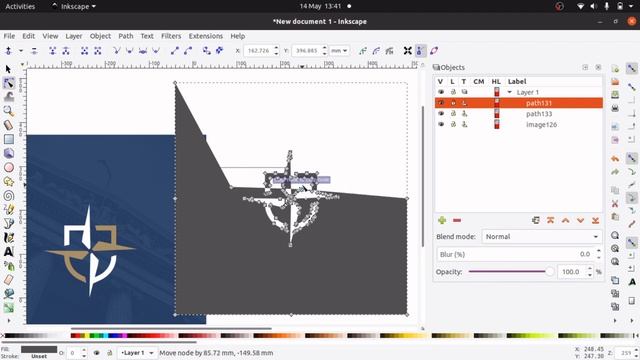
Task: Toggle the eye for image126
Action: pyautogui.click(x=441, y=124)
